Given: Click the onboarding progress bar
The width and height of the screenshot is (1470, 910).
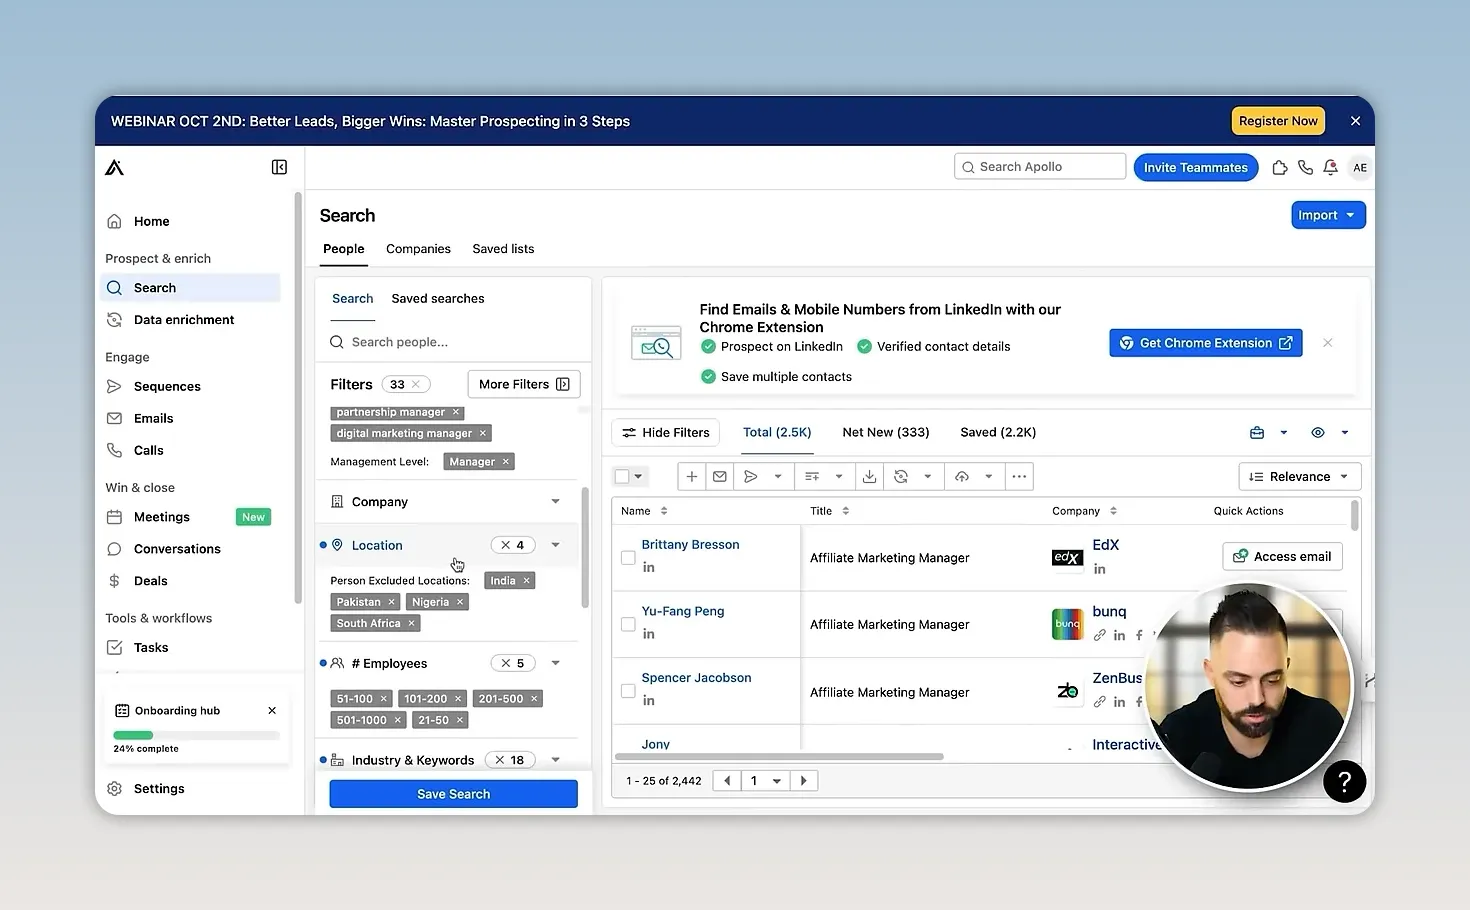Looking at the screenshot, I should [x=196, y=736].
